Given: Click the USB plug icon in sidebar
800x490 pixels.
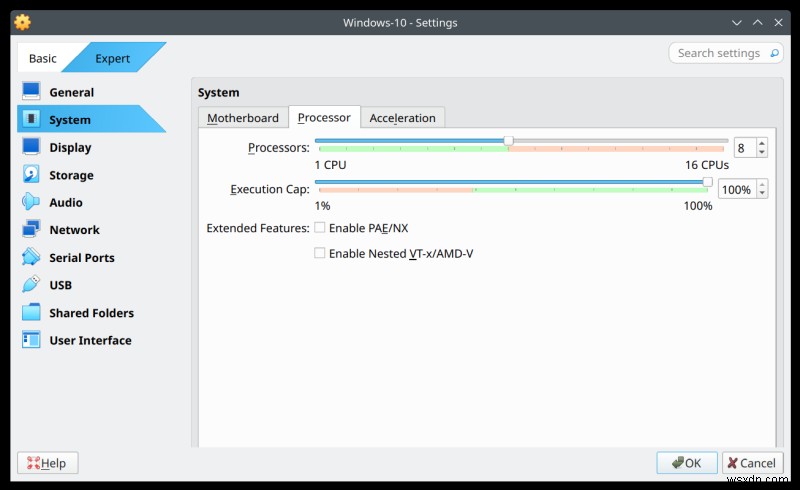Looking at the screenshot, I should click(x=31, y=284).
